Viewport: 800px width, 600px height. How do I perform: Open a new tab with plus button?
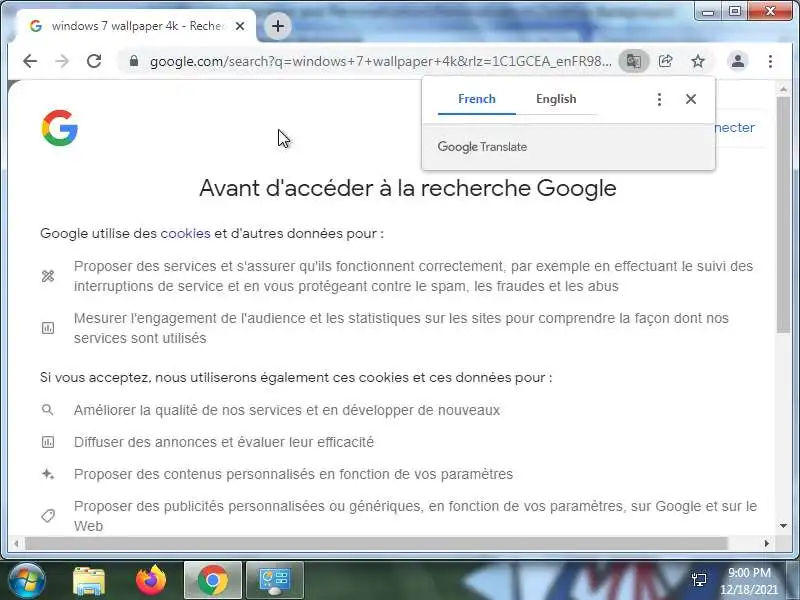[x=278, y=26]
